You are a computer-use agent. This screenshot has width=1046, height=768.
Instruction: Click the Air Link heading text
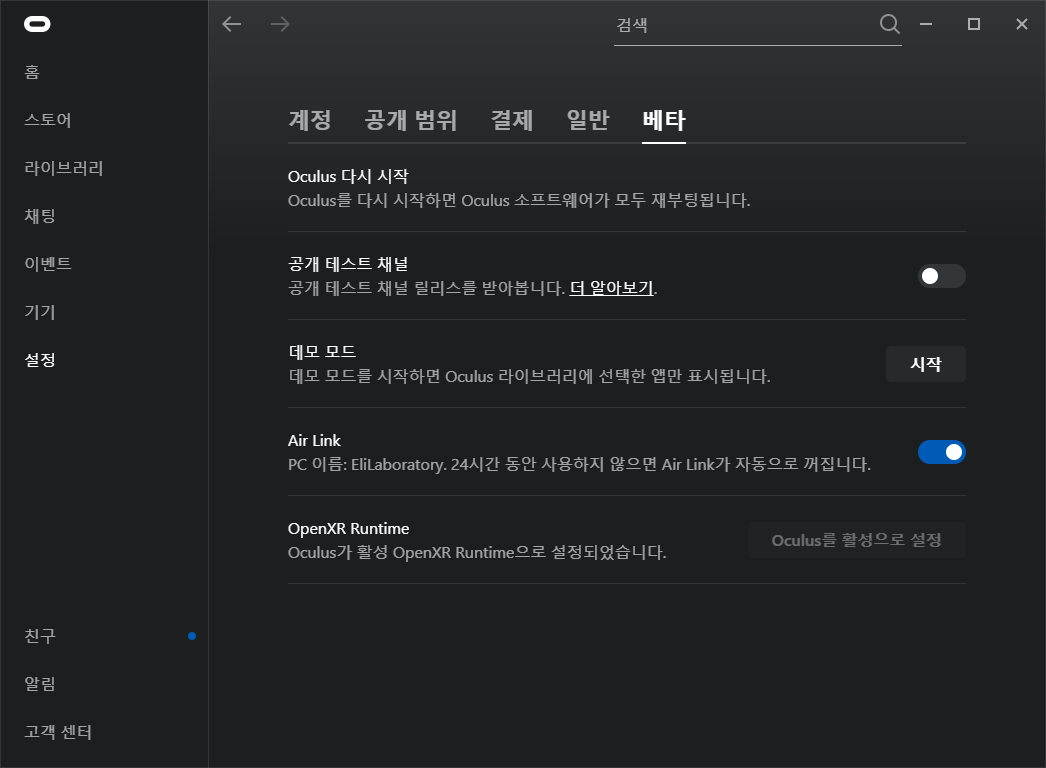(314, 440)
